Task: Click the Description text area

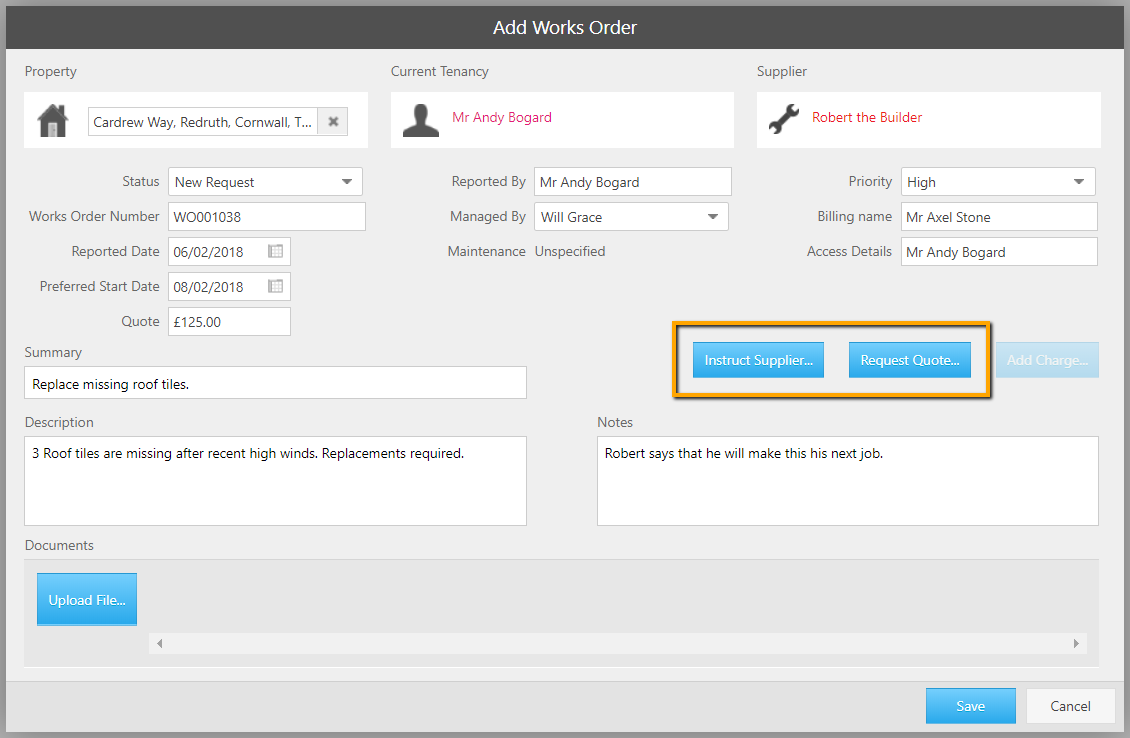Action: coord(275,481)
